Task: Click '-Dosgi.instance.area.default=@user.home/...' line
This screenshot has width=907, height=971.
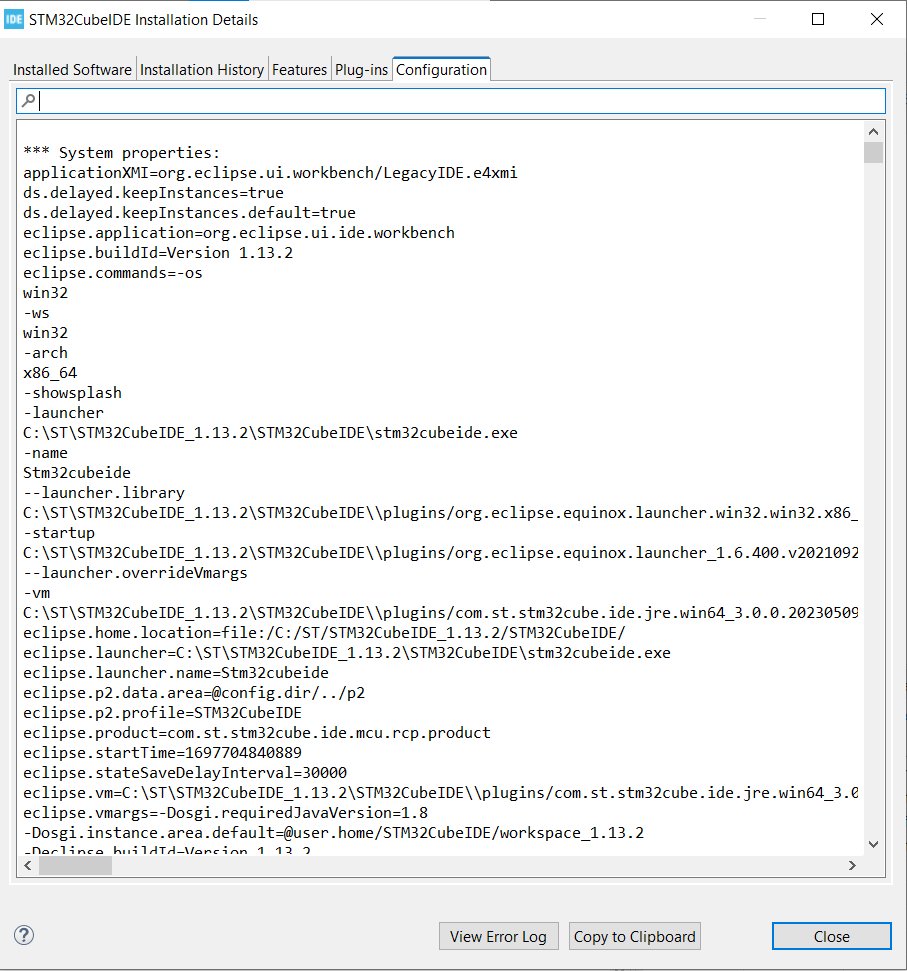Action: pos(334,833)
